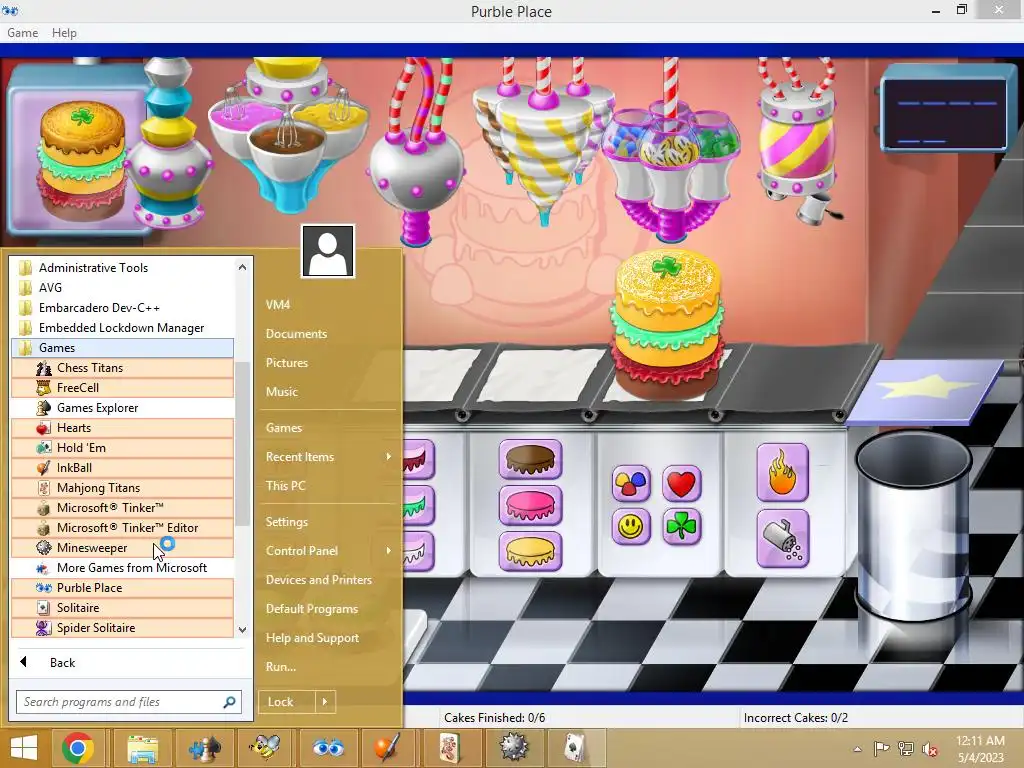Launch Solitaire from the Games list
This screenshot has height=768, width=1024.
122,608
